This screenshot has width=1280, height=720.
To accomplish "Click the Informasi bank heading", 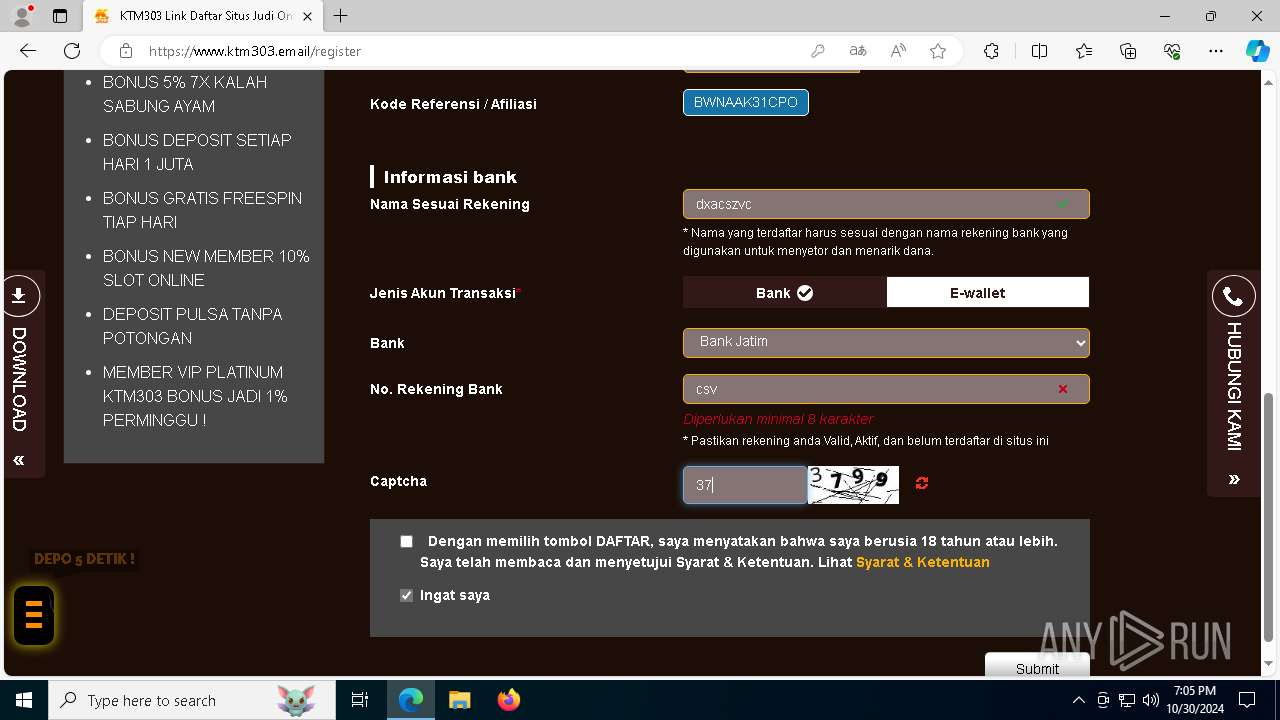I will click(450, 177).
